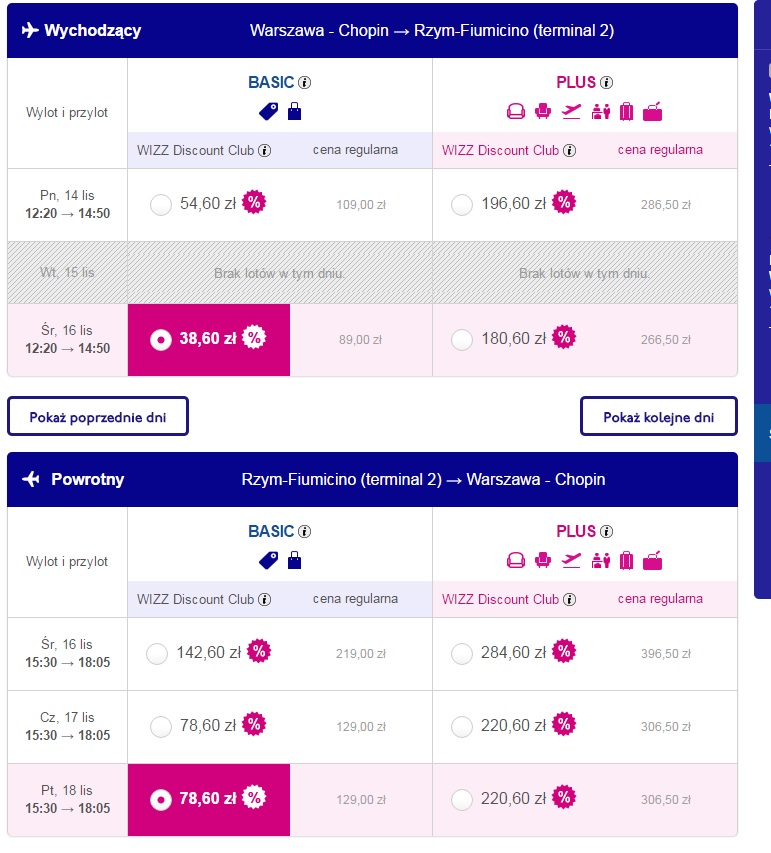Select 180,60 zł PLUS fare on 16 lis
Screen dimensions: 771x853
[462, 340]
